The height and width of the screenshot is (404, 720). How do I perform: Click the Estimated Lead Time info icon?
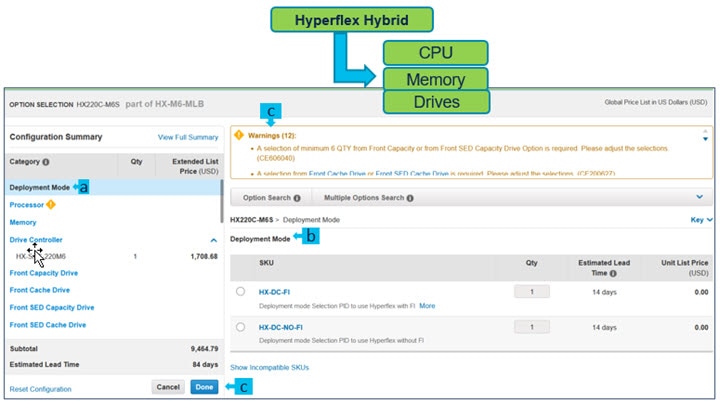[612, 272]
